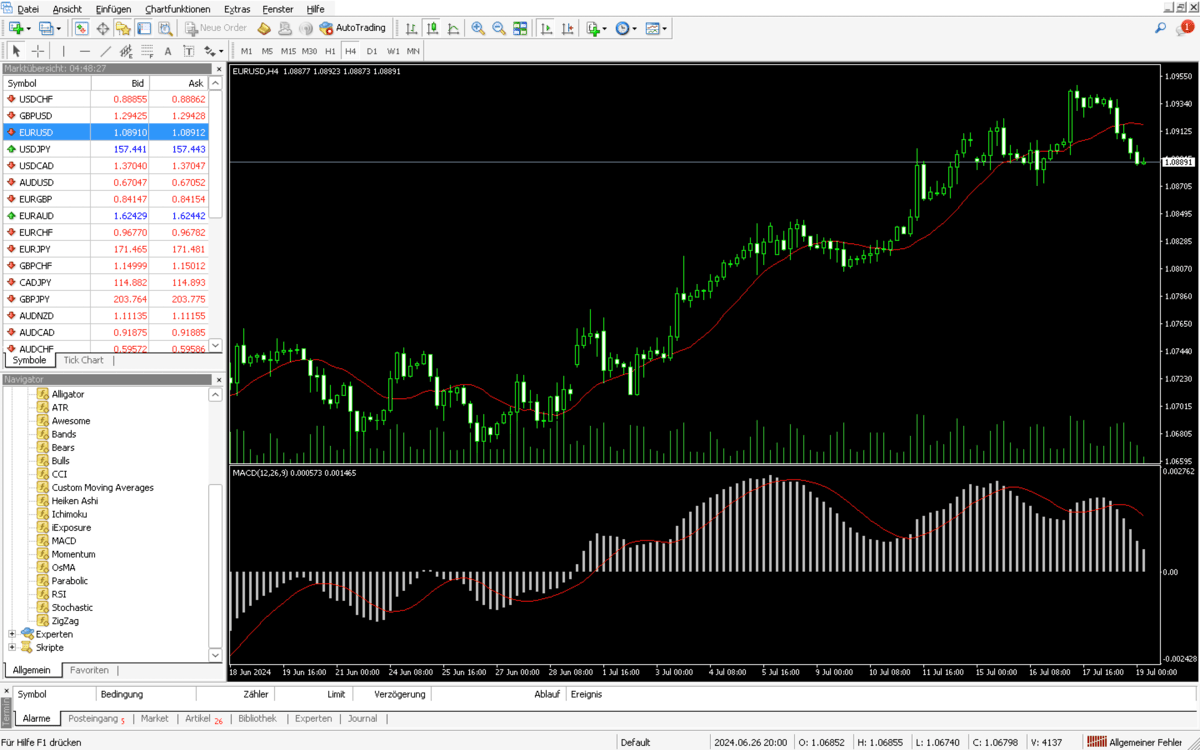Switch to M1 timeframe
Viewport: 1200px width, 750px height.
click(247, 51)
